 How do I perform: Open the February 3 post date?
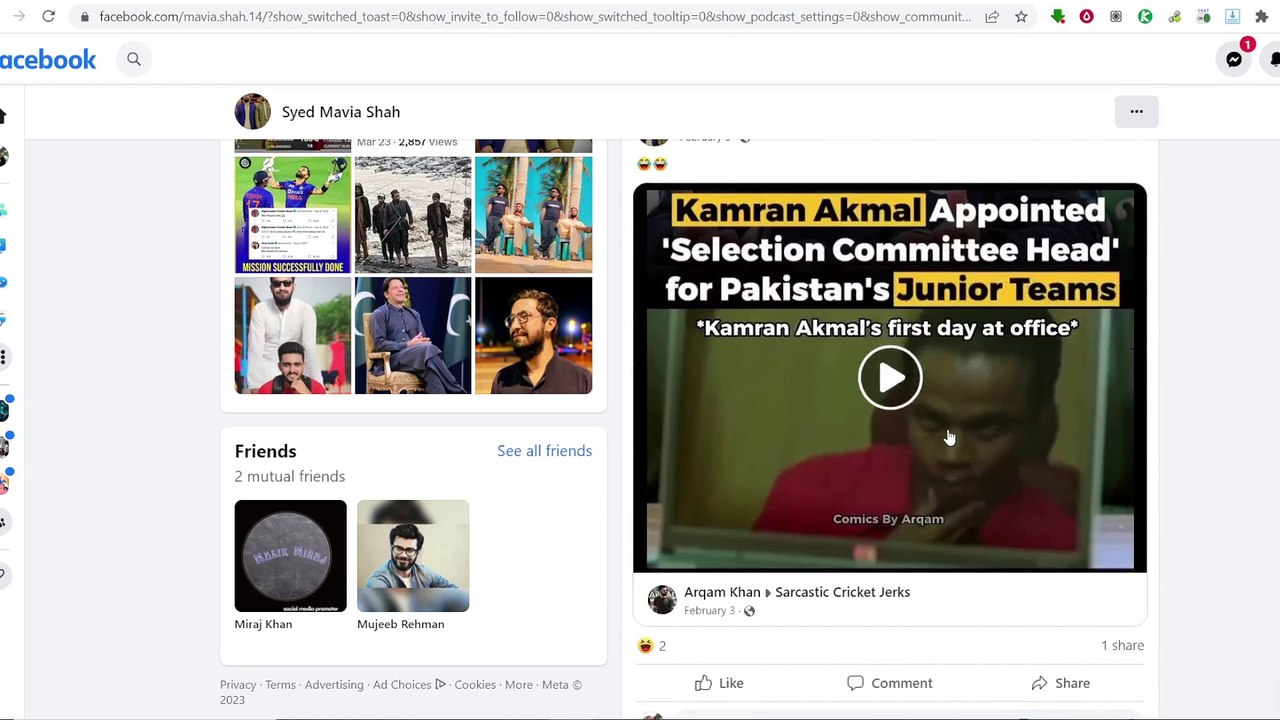tap(709, 611)
